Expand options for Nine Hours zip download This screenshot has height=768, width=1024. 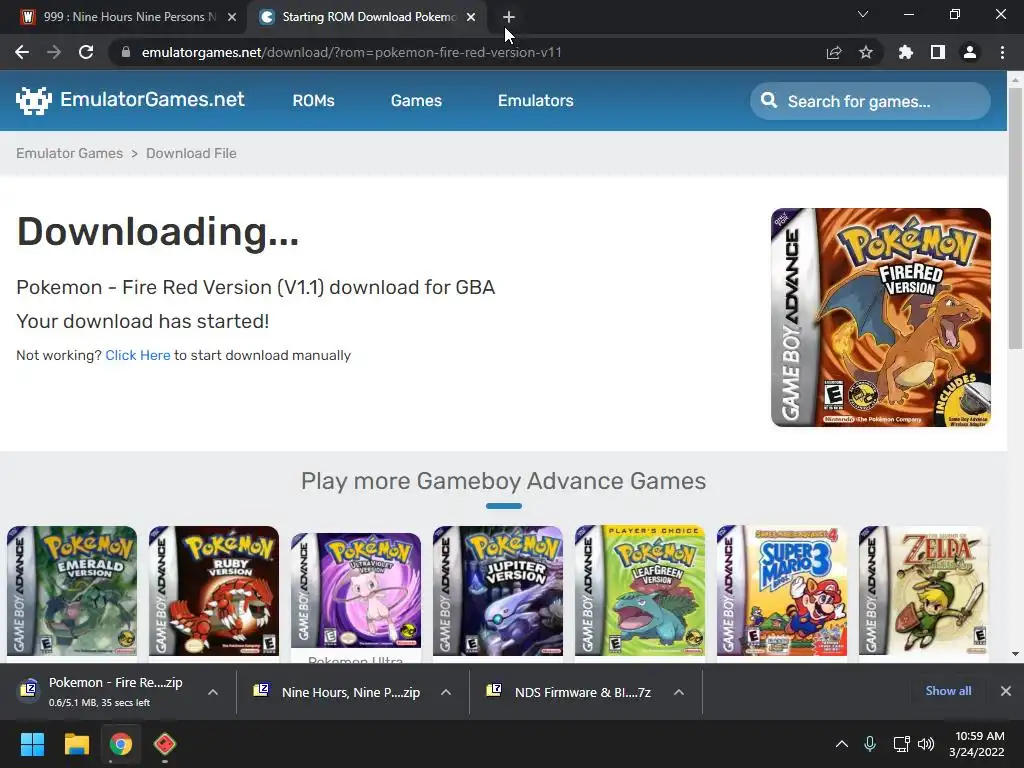click(445, 692)
